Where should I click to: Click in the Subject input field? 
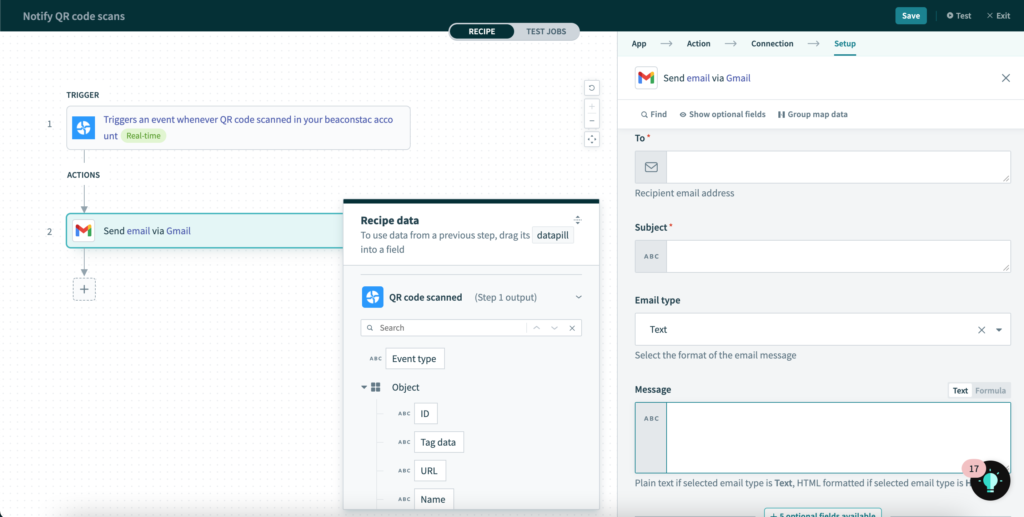[838, 257]
